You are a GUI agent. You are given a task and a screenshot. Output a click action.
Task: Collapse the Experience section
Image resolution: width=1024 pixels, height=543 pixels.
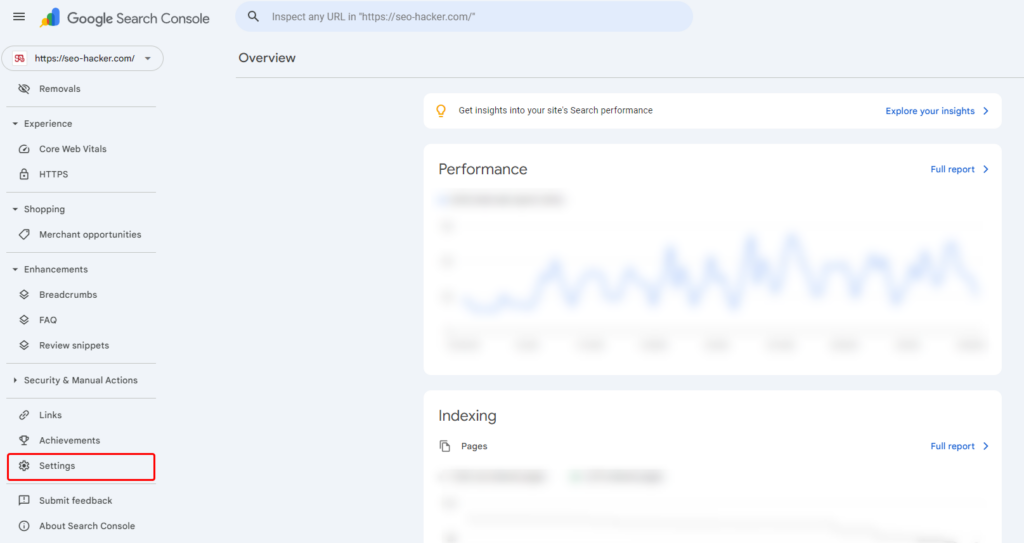pos(15,124)
